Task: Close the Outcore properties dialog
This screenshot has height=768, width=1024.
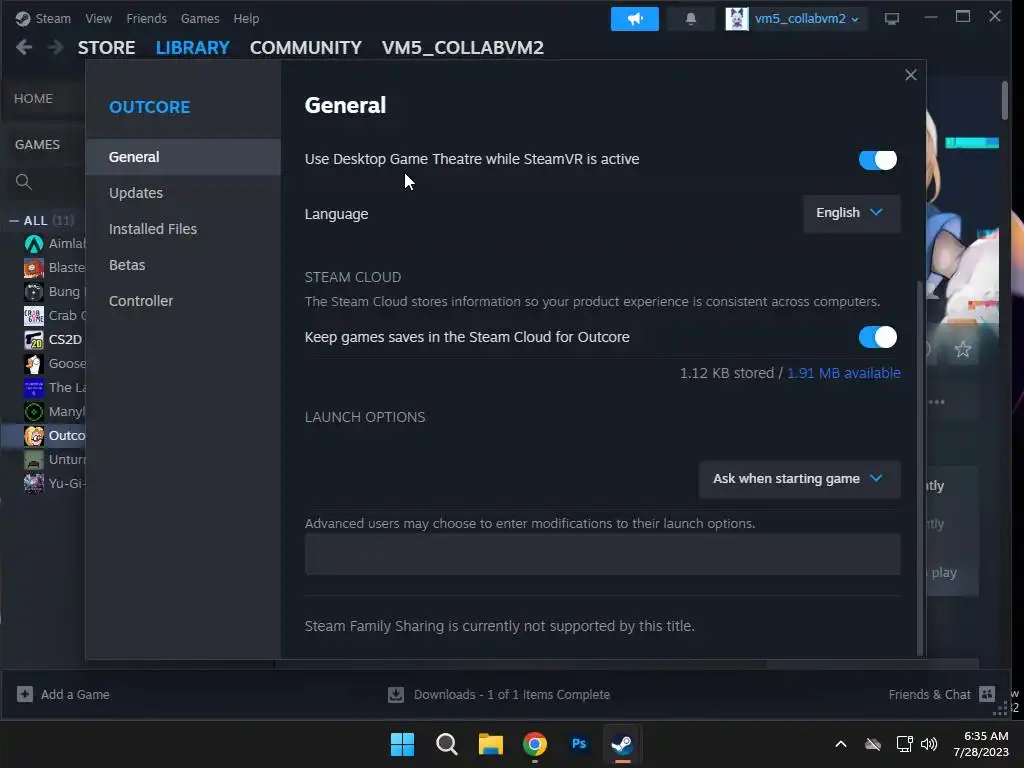Action: pyautogui.click(x=911, y=75)
